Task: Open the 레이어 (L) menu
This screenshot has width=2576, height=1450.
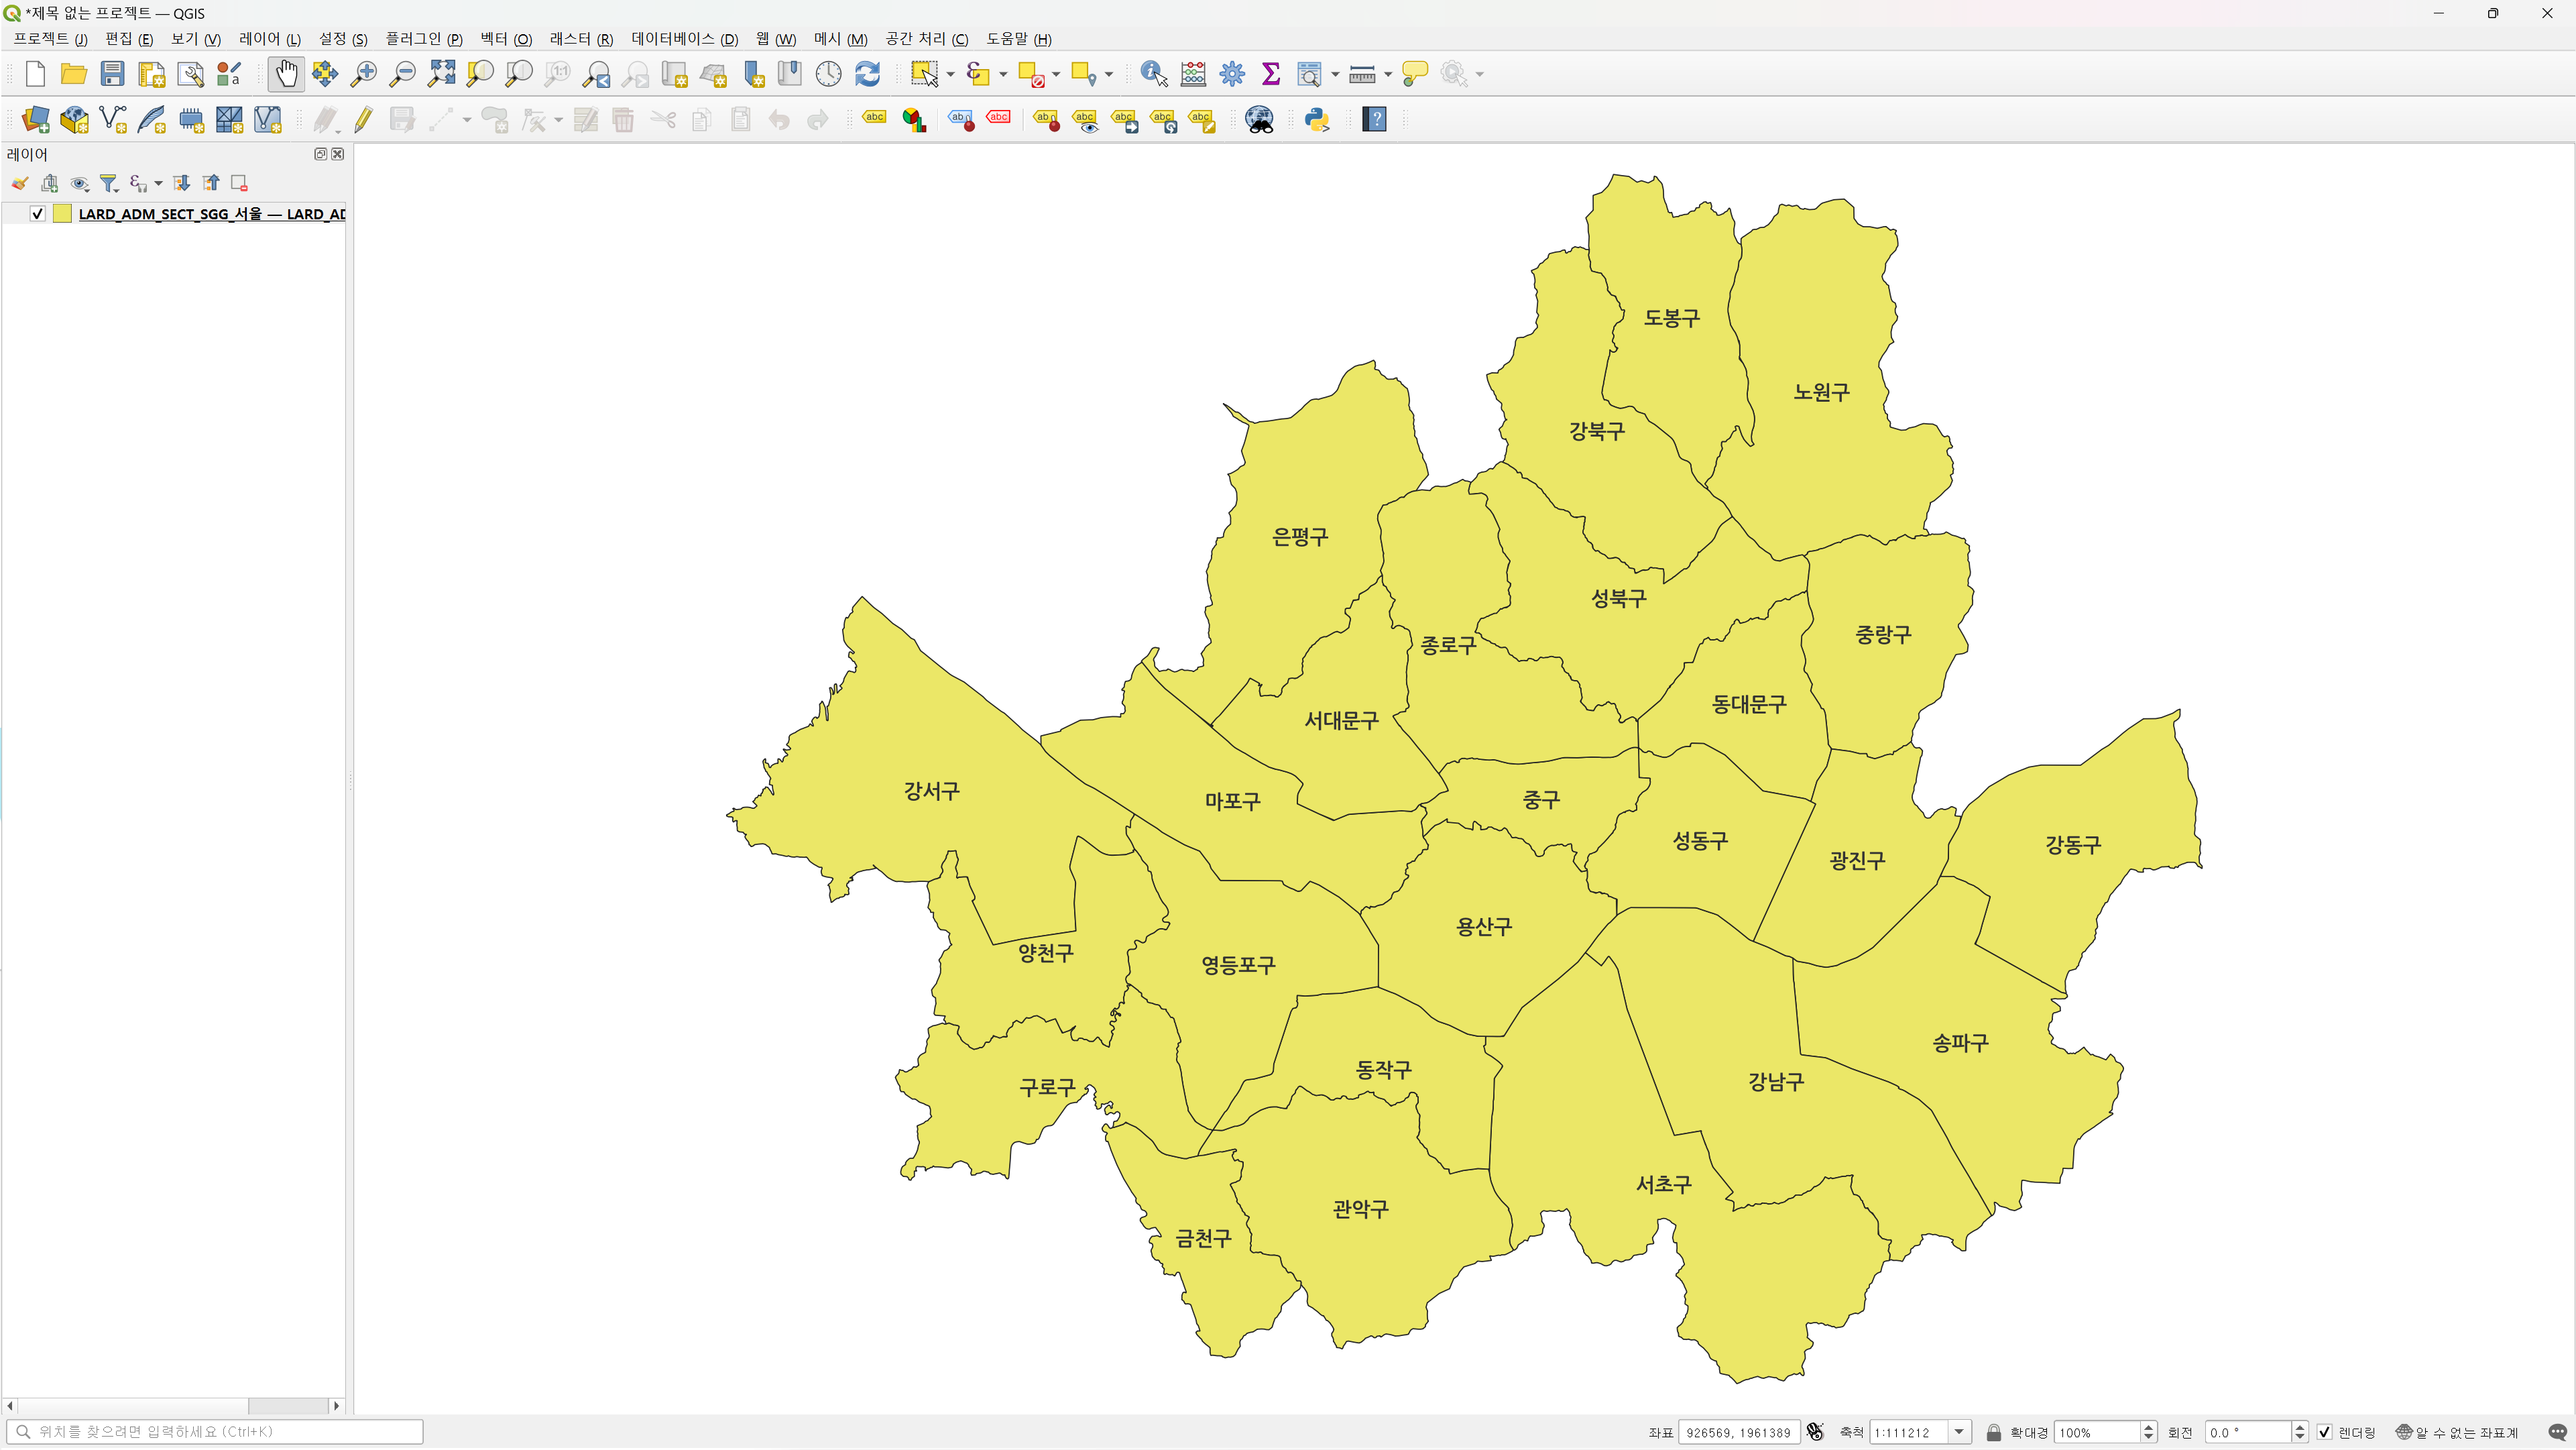Action: point(269,39)
